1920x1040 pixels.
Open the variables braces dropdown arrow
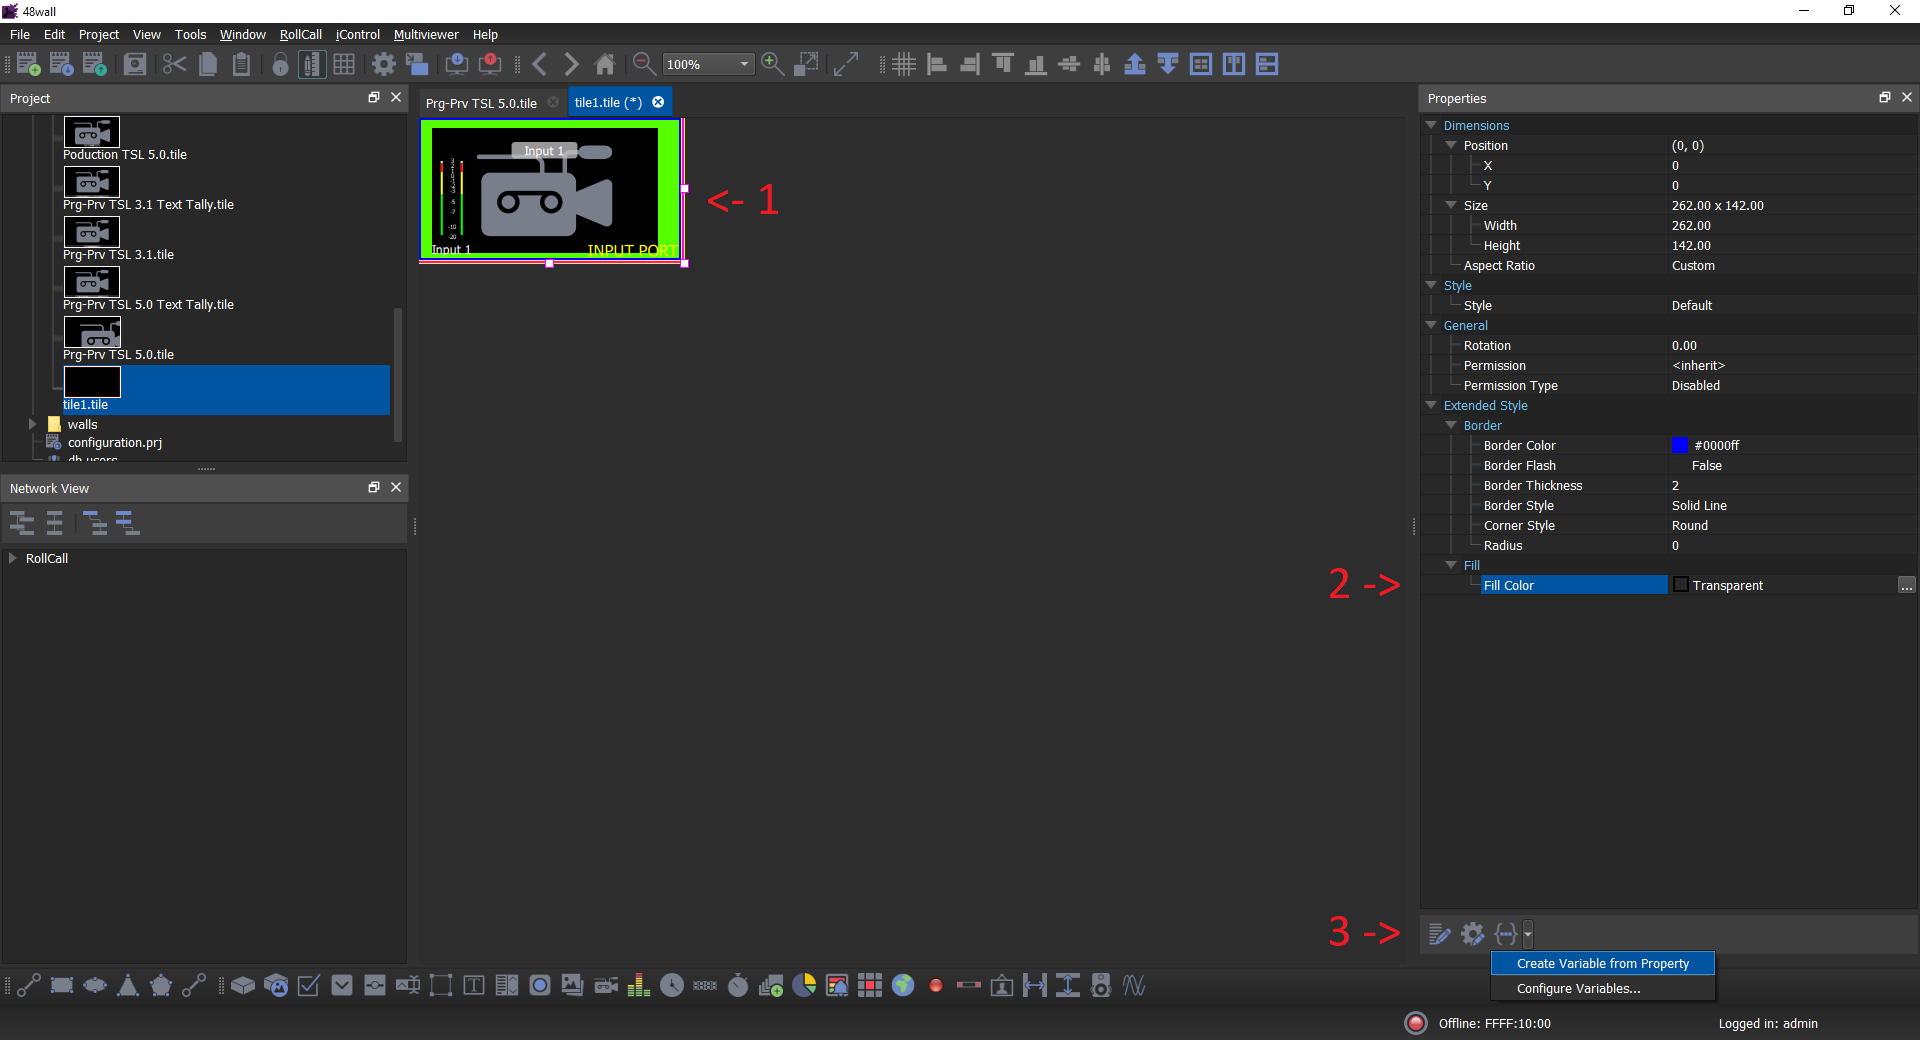click(x=1528, y=934)
